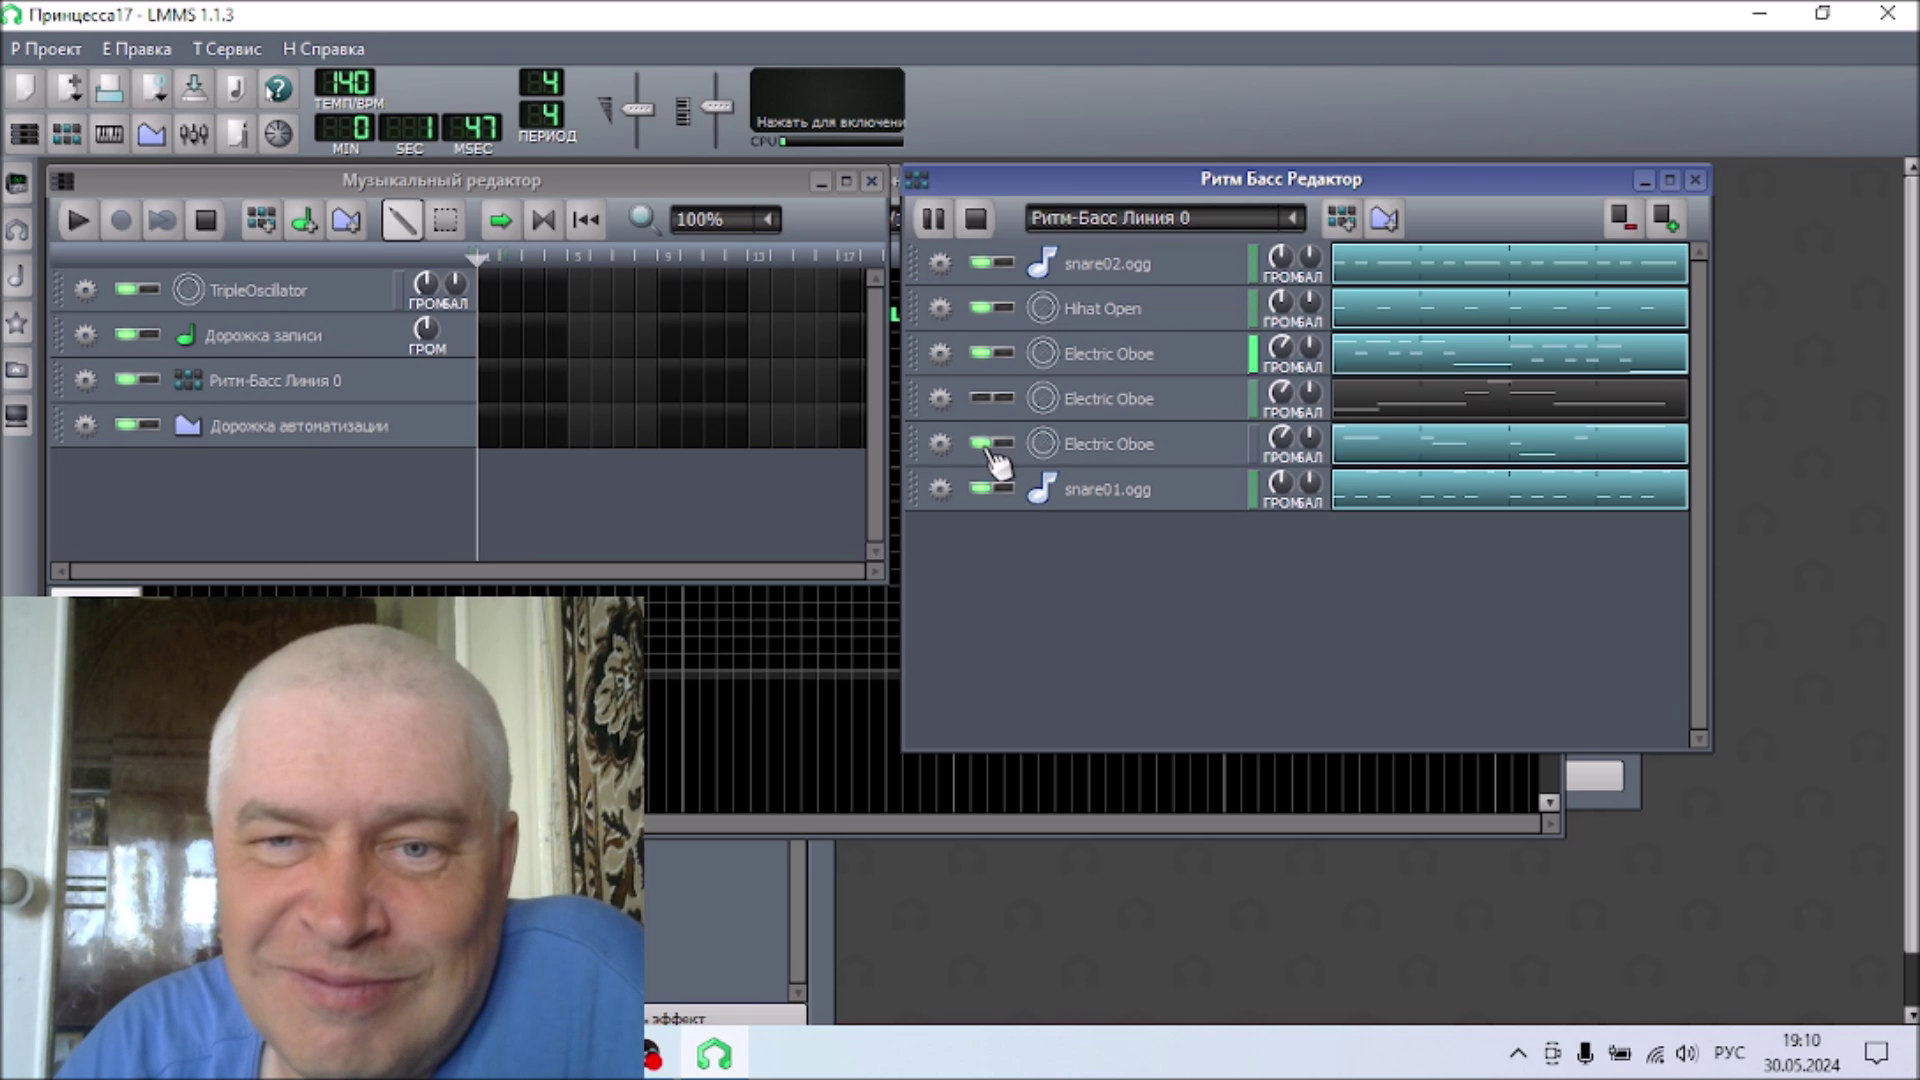Unmute the fourth-row Electric Oboe track

980,398
